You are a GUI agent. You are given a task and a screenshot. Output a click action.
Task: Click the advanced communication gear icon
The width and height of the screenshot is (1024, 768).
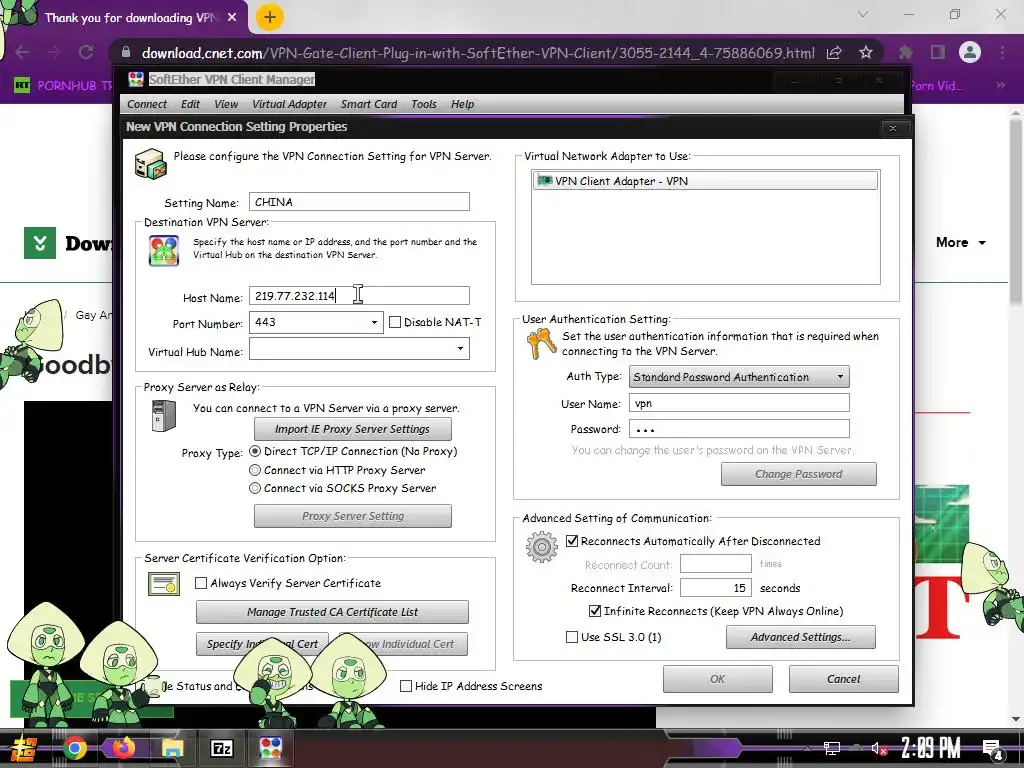[541, 547]
